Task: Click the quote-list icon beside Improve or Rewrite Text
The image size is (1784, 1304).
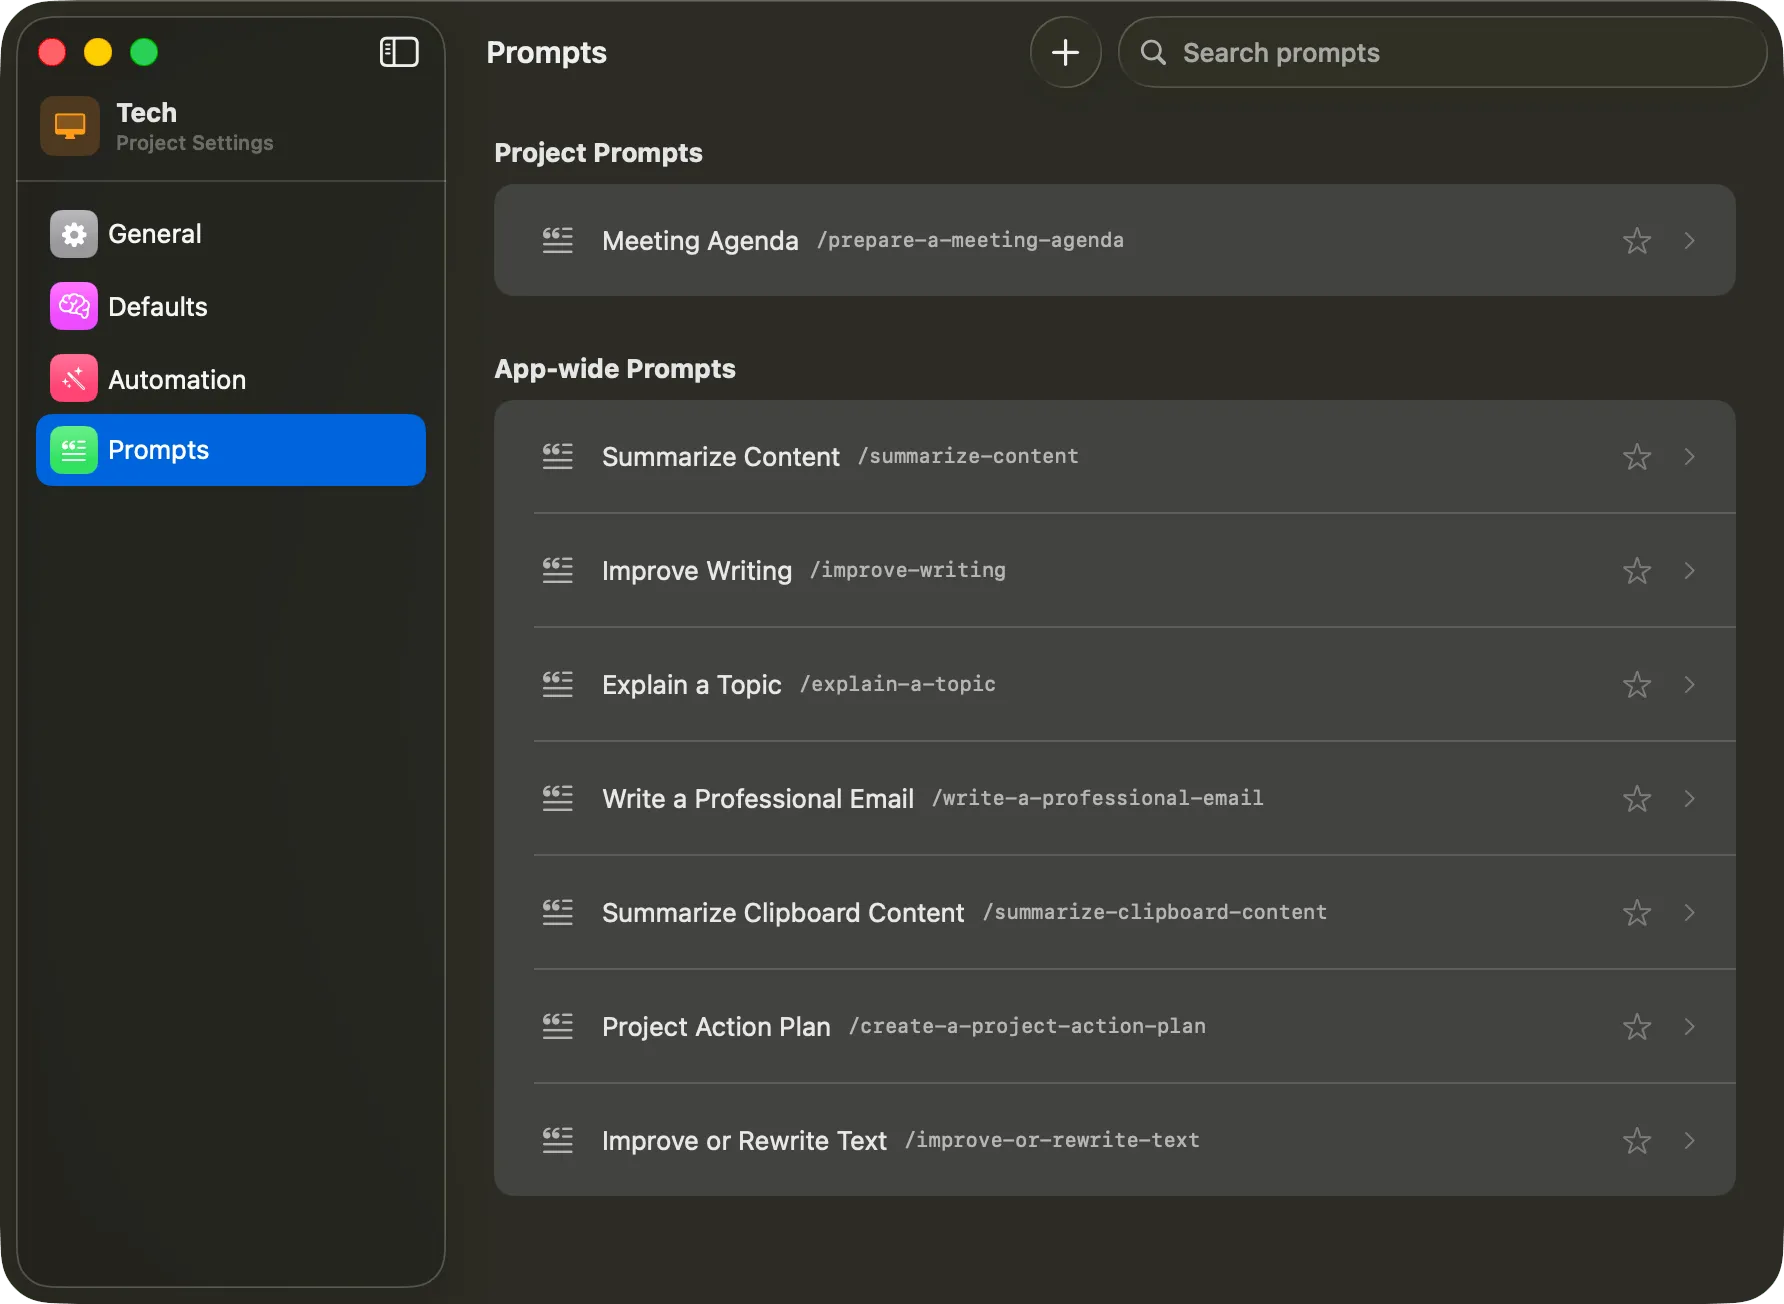Action: pos(557,1140)
